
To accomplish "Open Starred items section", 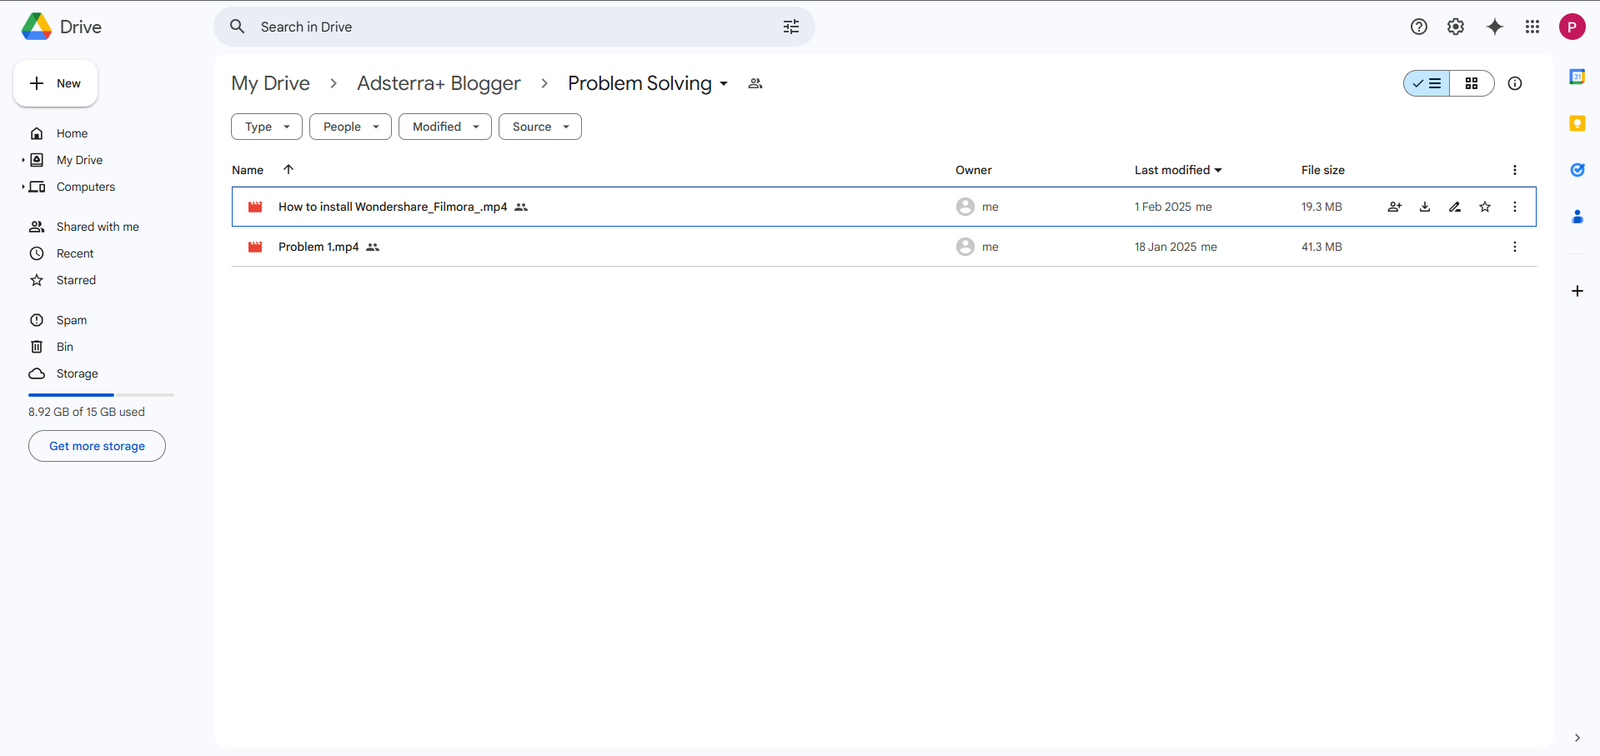I will pyautogui.click(x=76, y=281).
